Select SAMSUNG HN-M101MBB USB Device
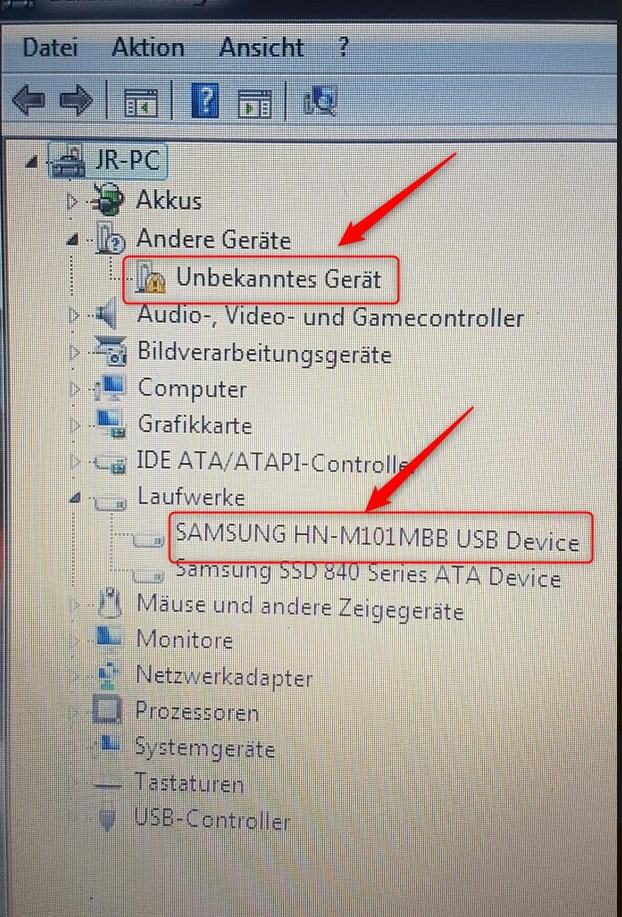Viewport: 622px width, 917px height. [377, 536]
